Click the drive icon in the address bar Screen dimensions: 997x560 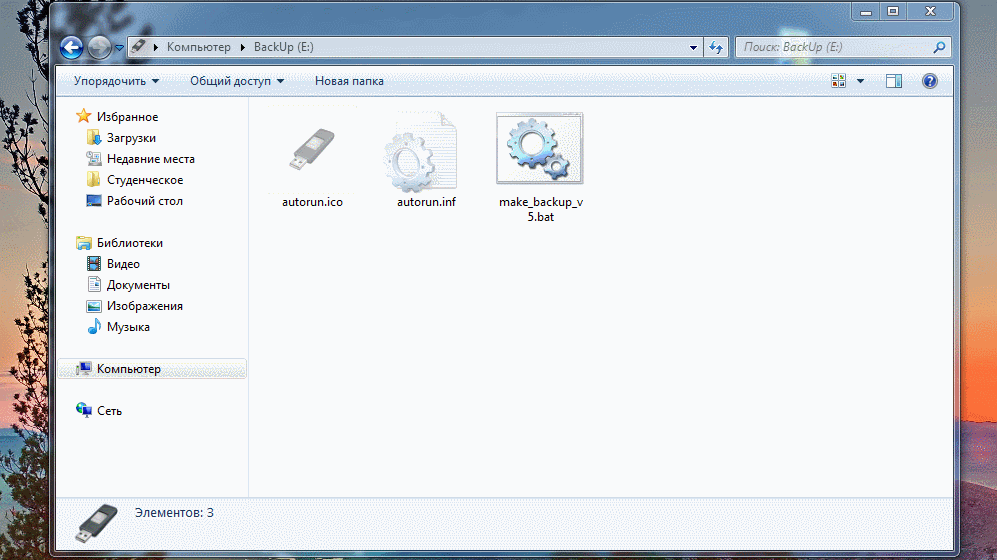138,46
